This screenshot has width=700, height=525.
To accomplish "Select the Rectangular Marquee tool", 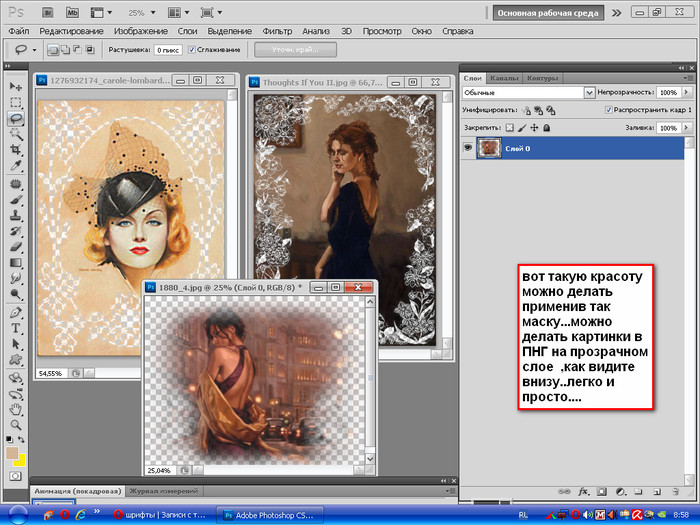I will pos(16,102).
